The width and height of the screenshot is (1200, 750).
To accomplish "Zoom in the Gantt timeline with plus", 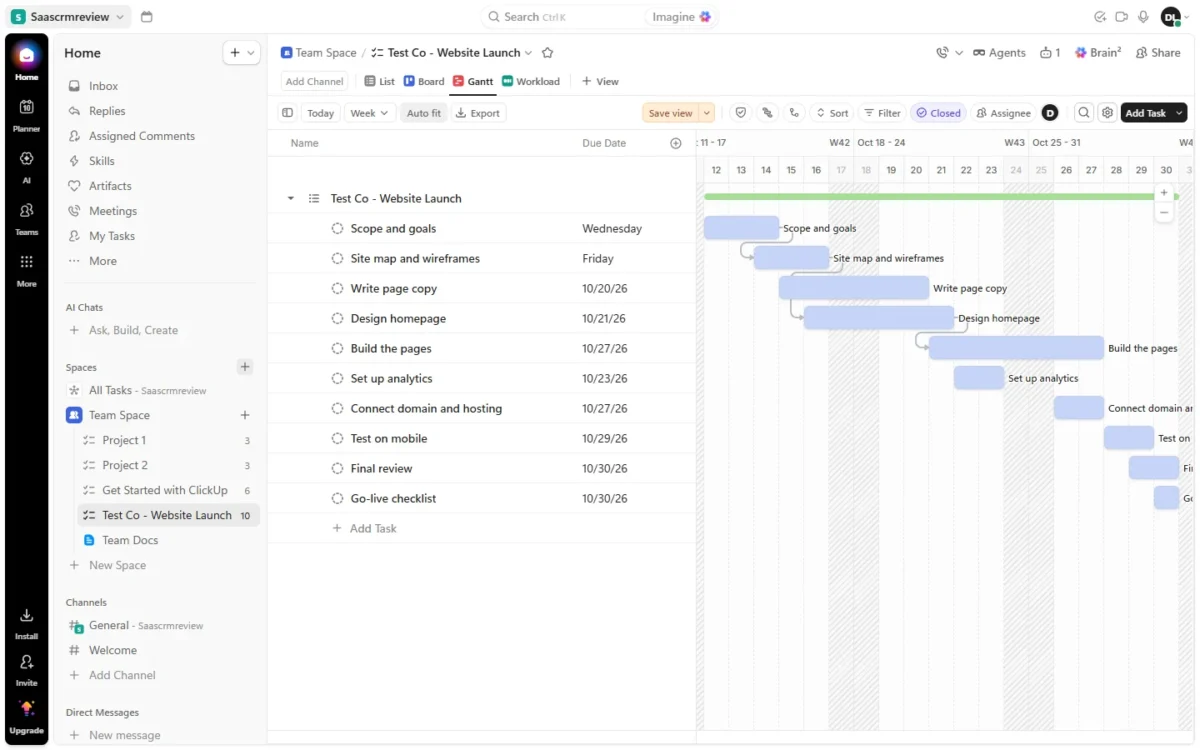I will 1164,193.
